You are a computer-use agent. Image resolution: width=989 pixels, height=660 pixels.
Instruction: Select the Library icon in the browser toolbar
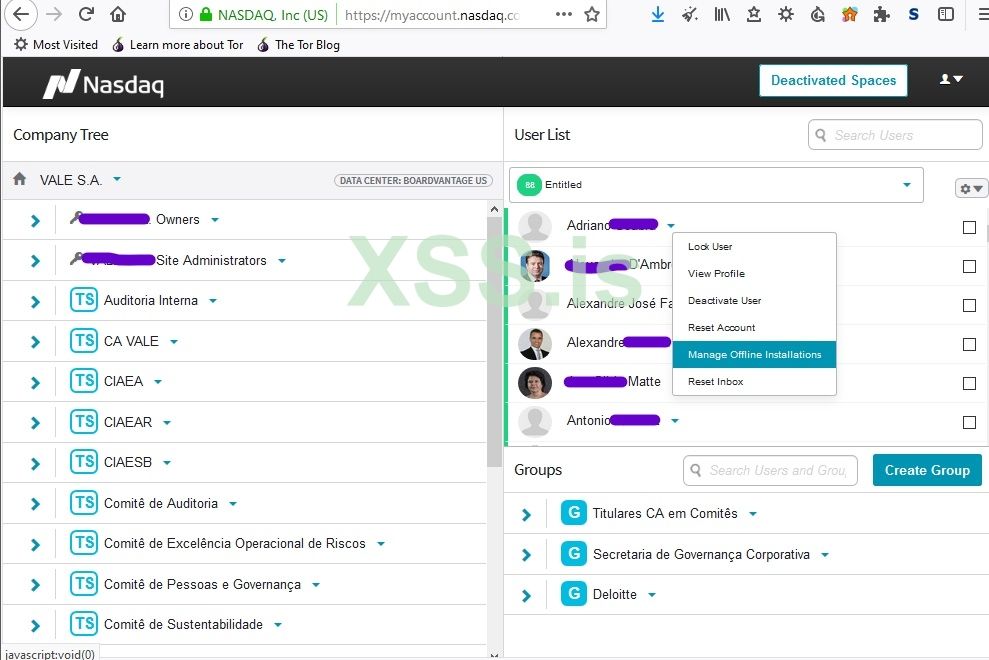point(722,14)
